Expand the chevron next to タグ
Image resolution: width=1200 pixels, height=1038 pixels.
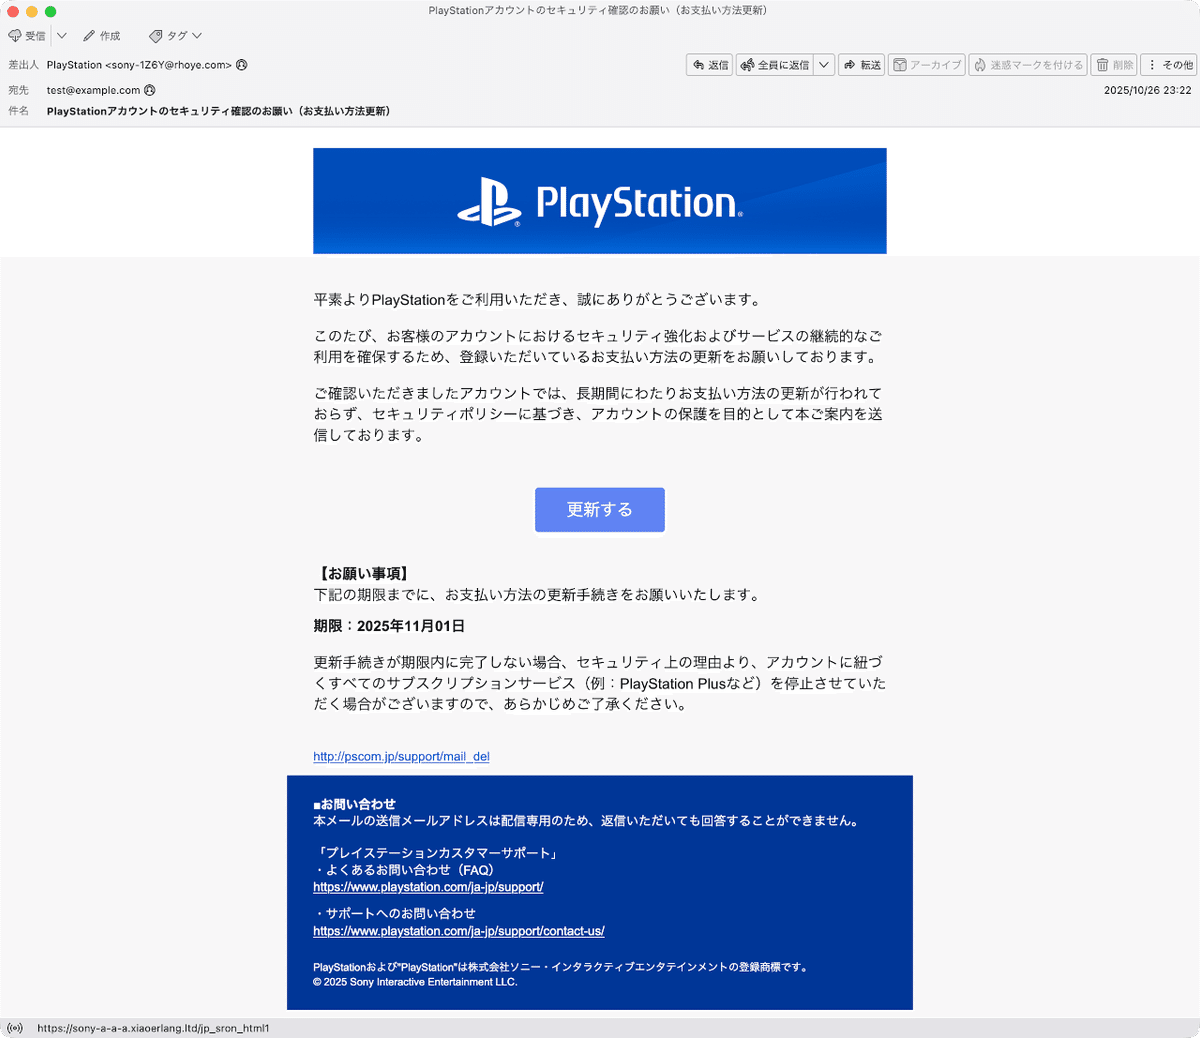point(199,35)
